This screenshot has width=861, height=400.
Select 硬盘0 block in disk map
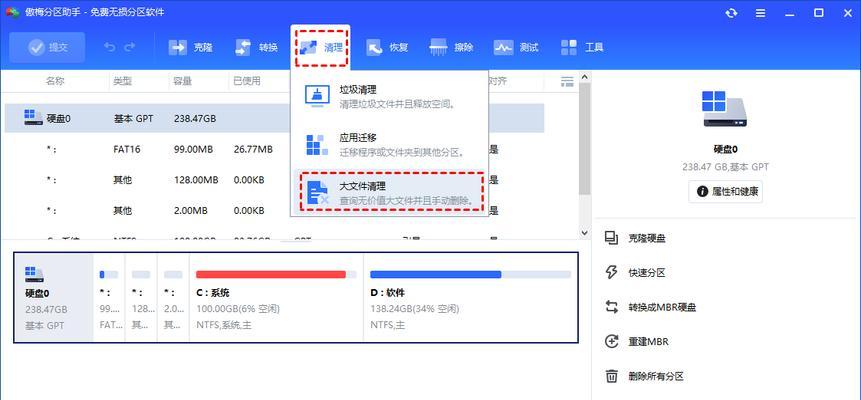coord(54,298)
